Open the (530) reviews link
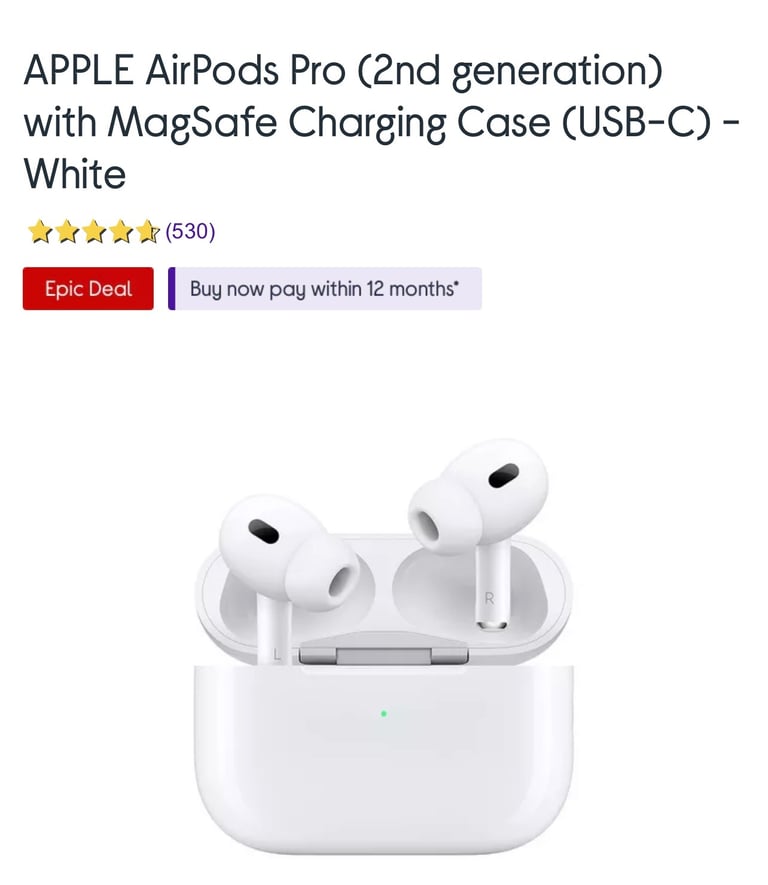768x885 pixels. (x=190, y=231)
